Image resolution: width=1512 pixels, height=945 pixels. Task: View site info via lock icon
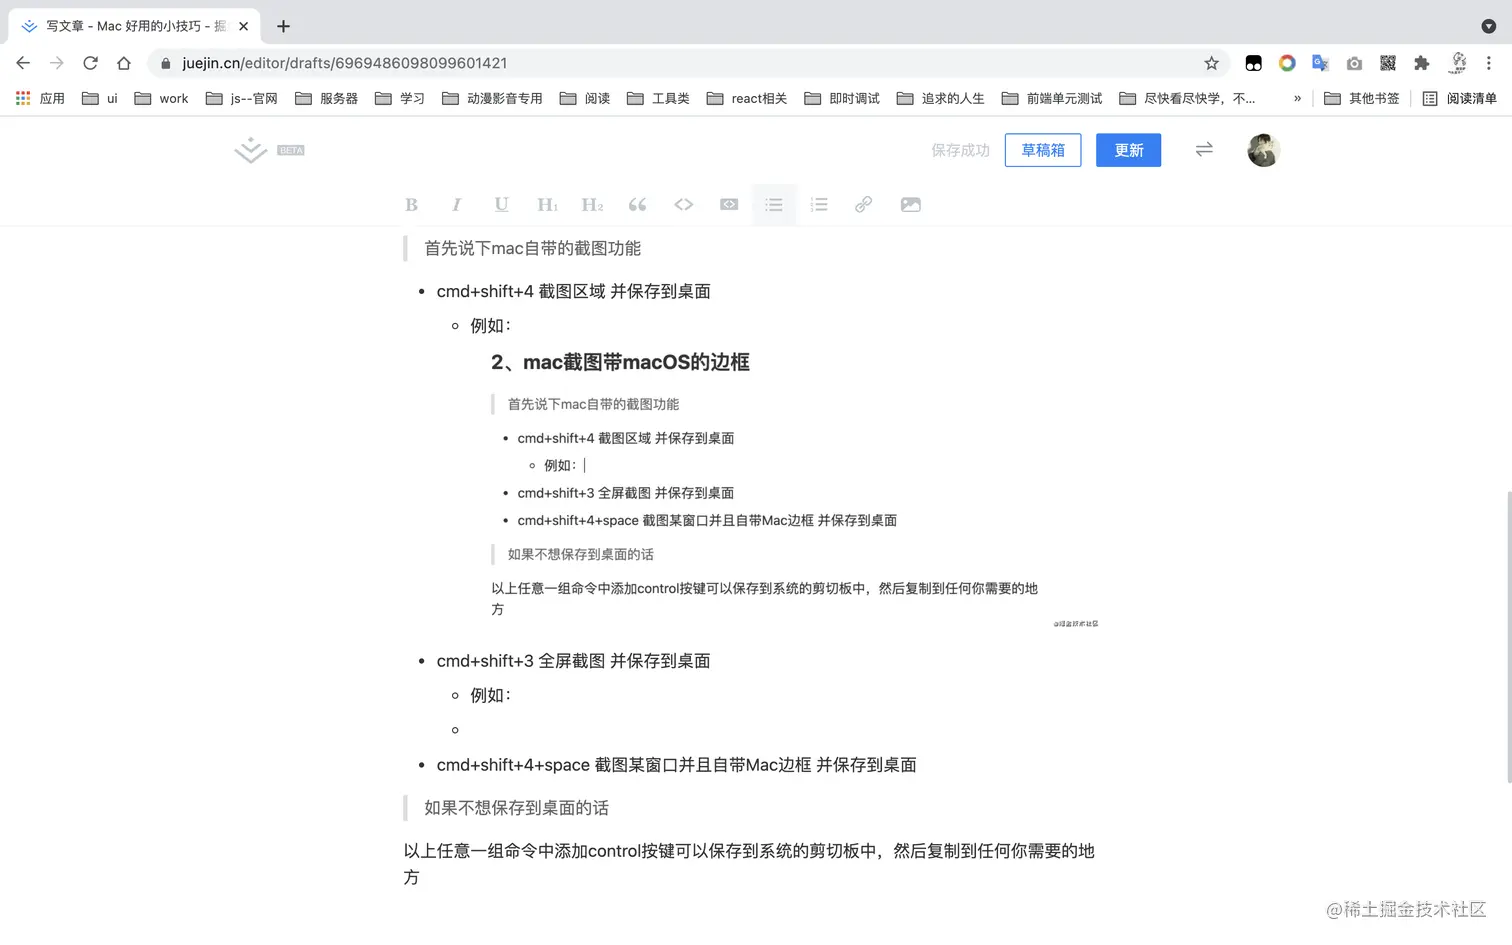click(x=166, y=63)
